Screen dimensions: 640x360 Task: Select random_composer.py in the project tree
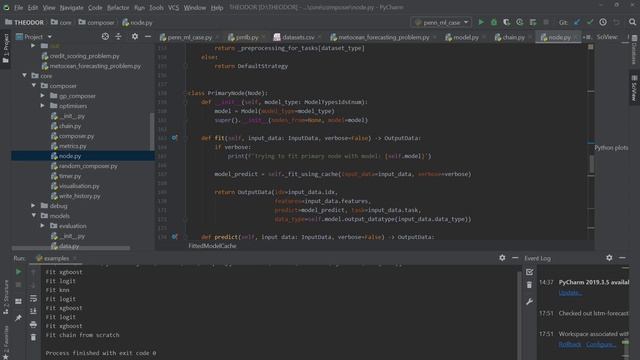88,166
